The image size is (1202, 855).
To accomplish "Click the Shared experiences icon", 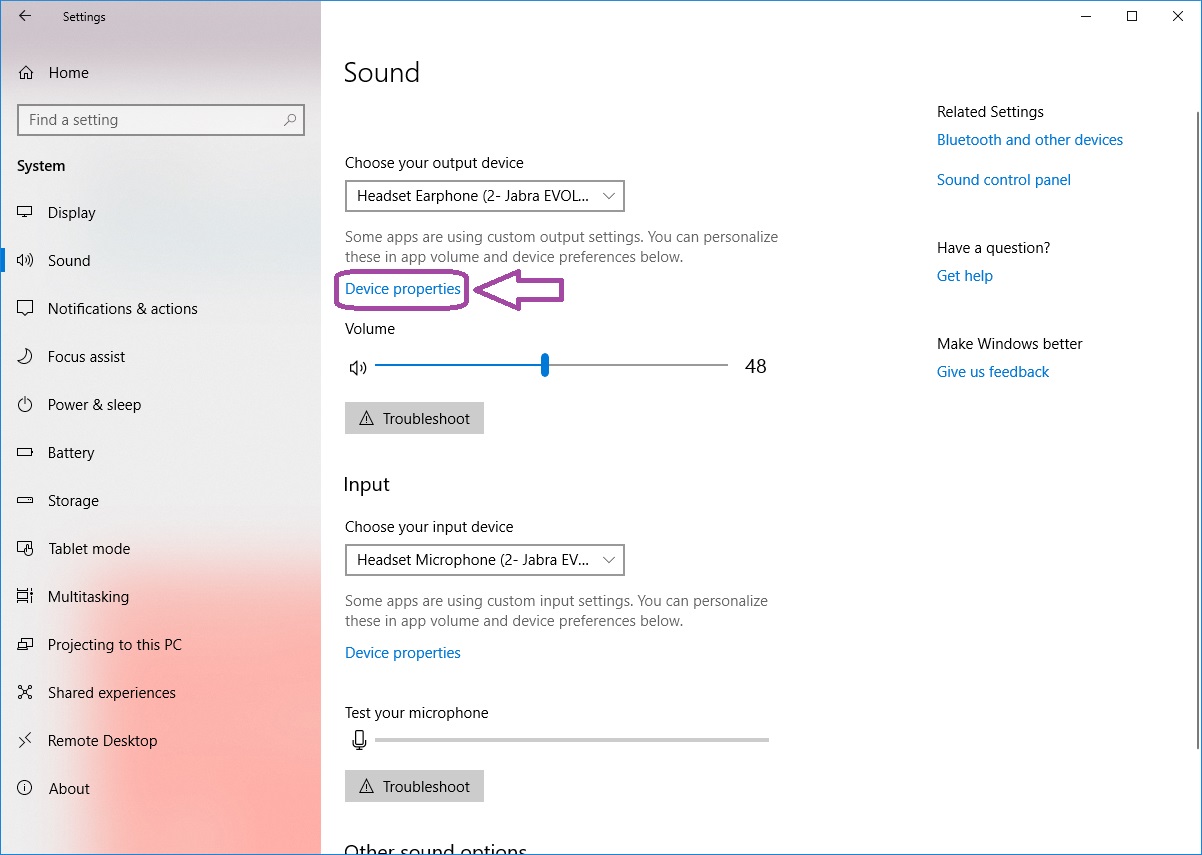I will (26, 693).
